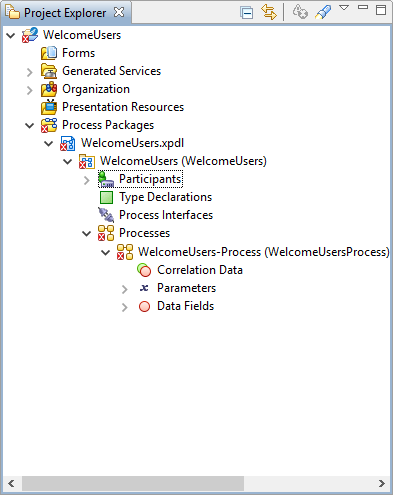The image size is (393, 495).
Task: Select Process Interfaces label
Action: (166, 215)
